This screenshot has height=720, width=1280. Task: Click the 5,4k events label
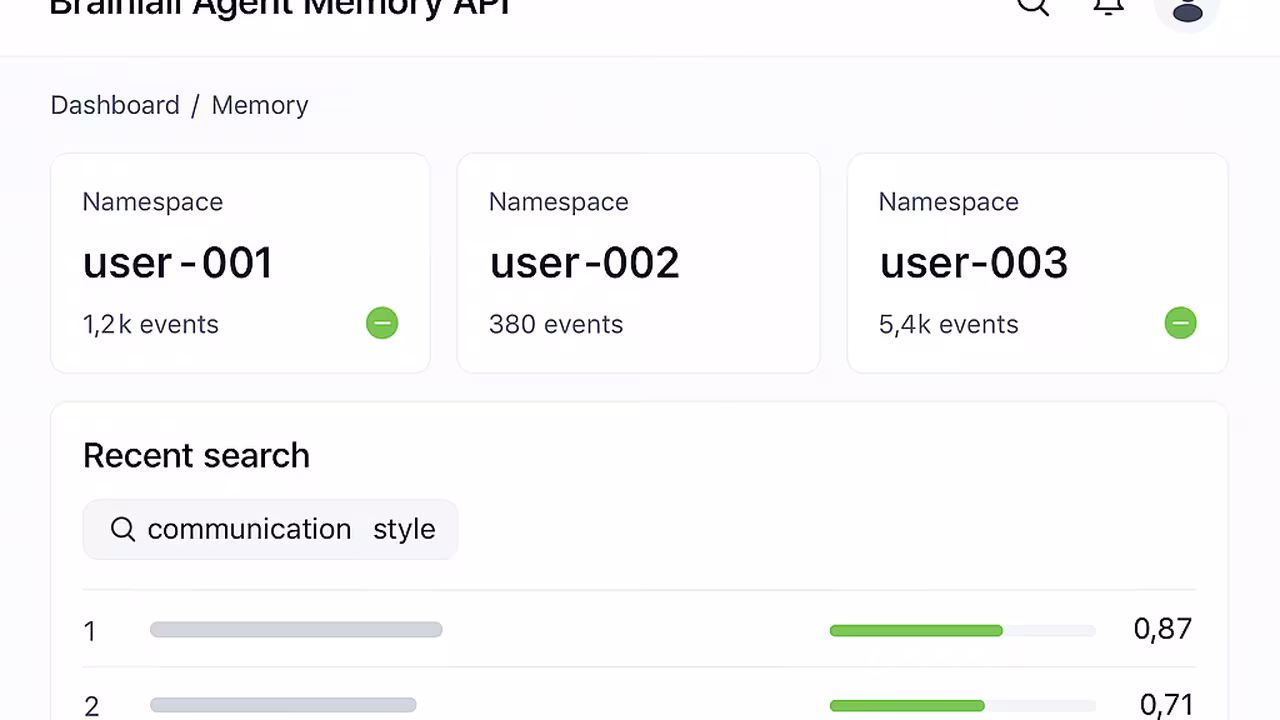click(949, 324)
